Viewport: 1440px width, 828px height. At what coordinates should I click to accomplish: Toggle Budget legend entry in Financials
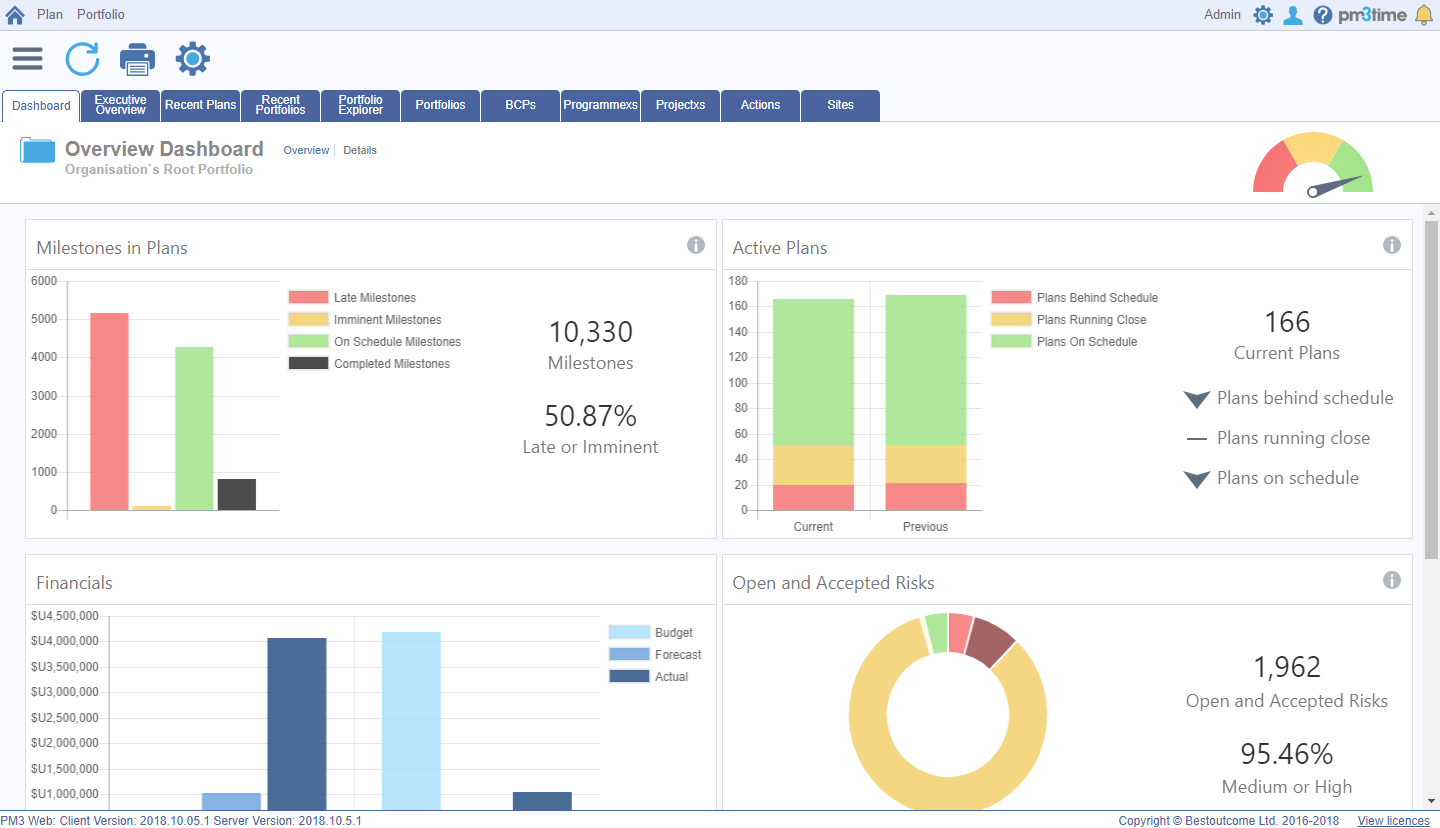coord(651,632)
